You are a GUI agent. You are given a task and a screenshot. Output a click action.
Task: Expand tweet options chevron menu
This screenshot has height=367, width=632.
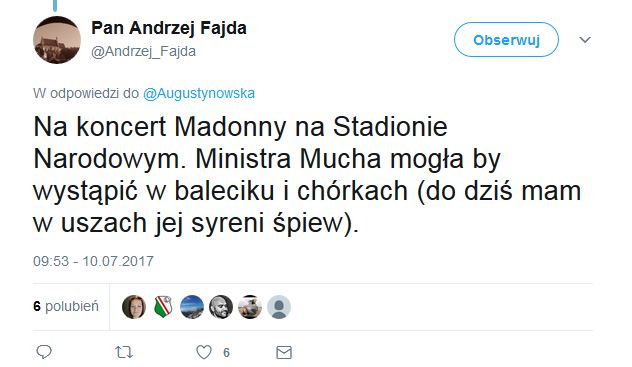pyautogui.click(x=585, y=40)
